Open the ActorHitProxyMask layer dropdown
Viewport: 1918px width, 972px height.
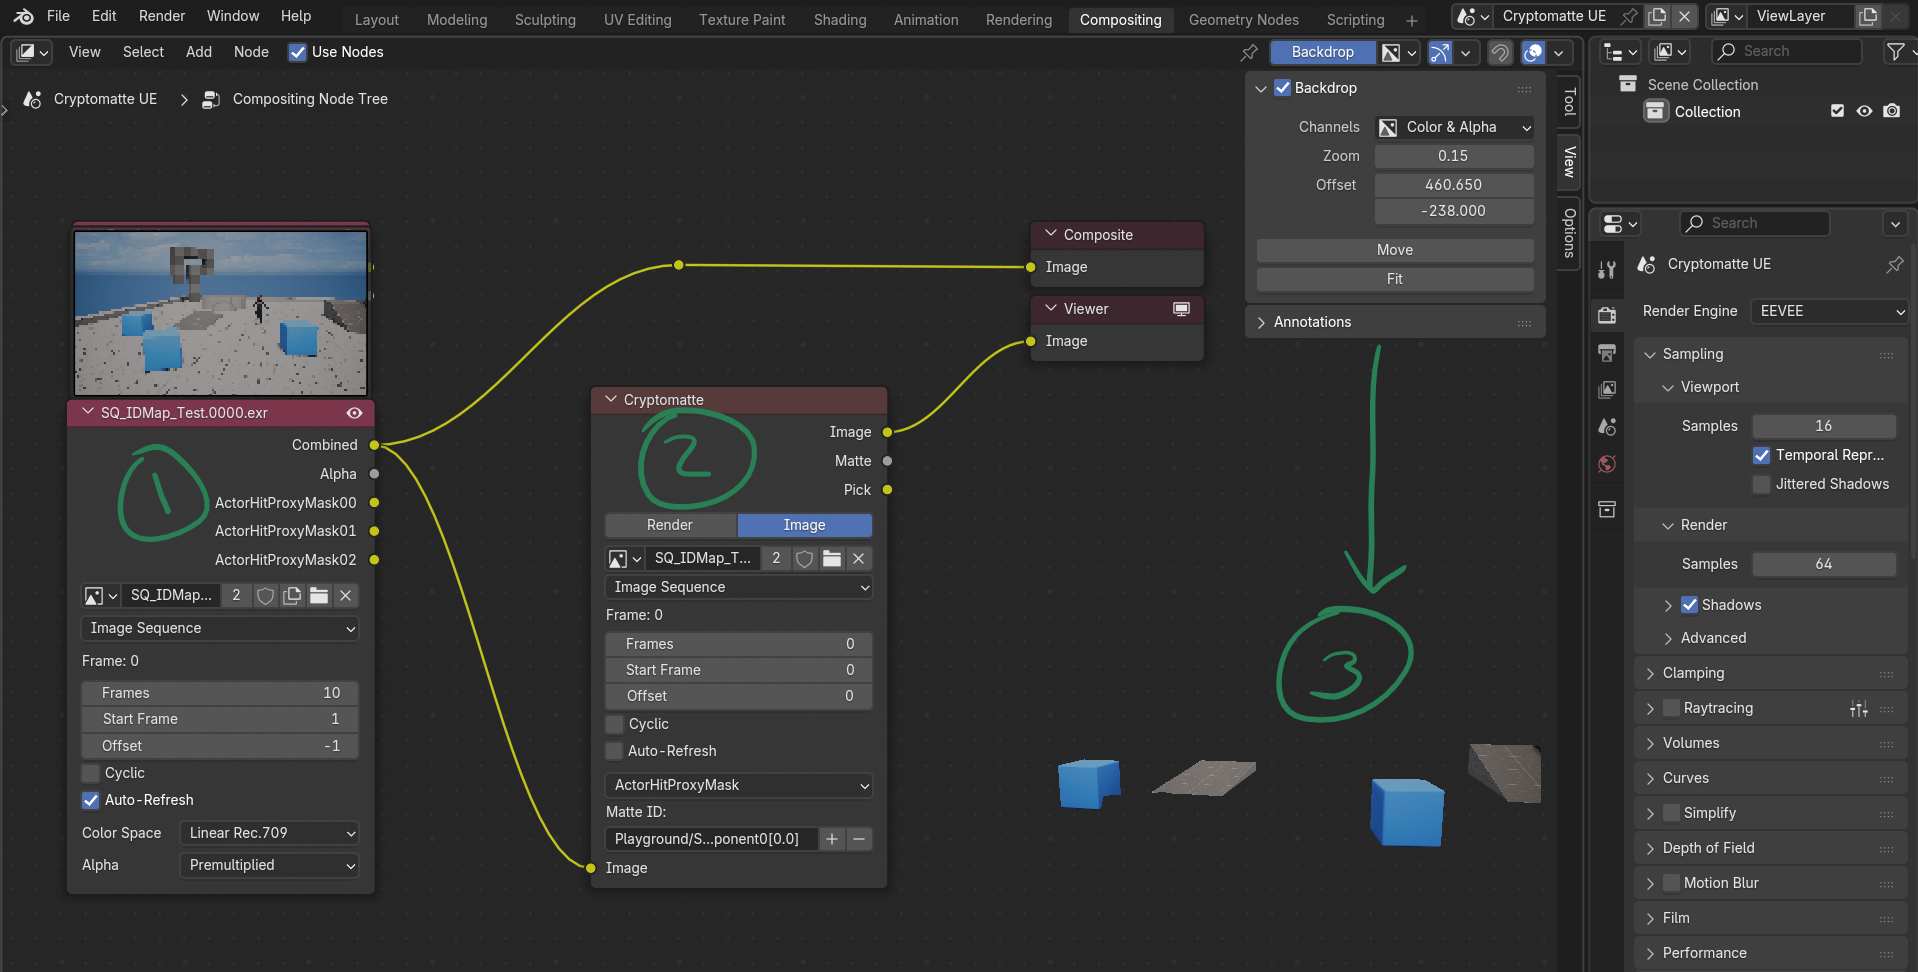point(738,785)
